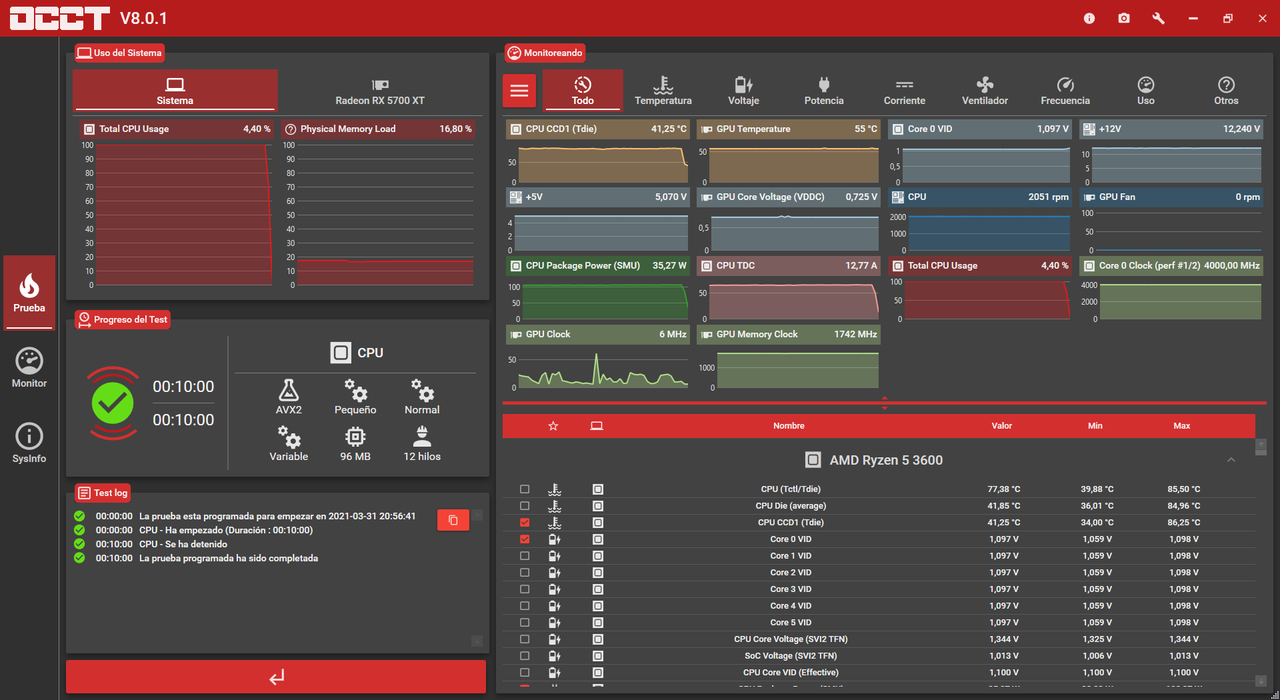
Task: Sort by the Nombre column header
Action: (789, 426)
